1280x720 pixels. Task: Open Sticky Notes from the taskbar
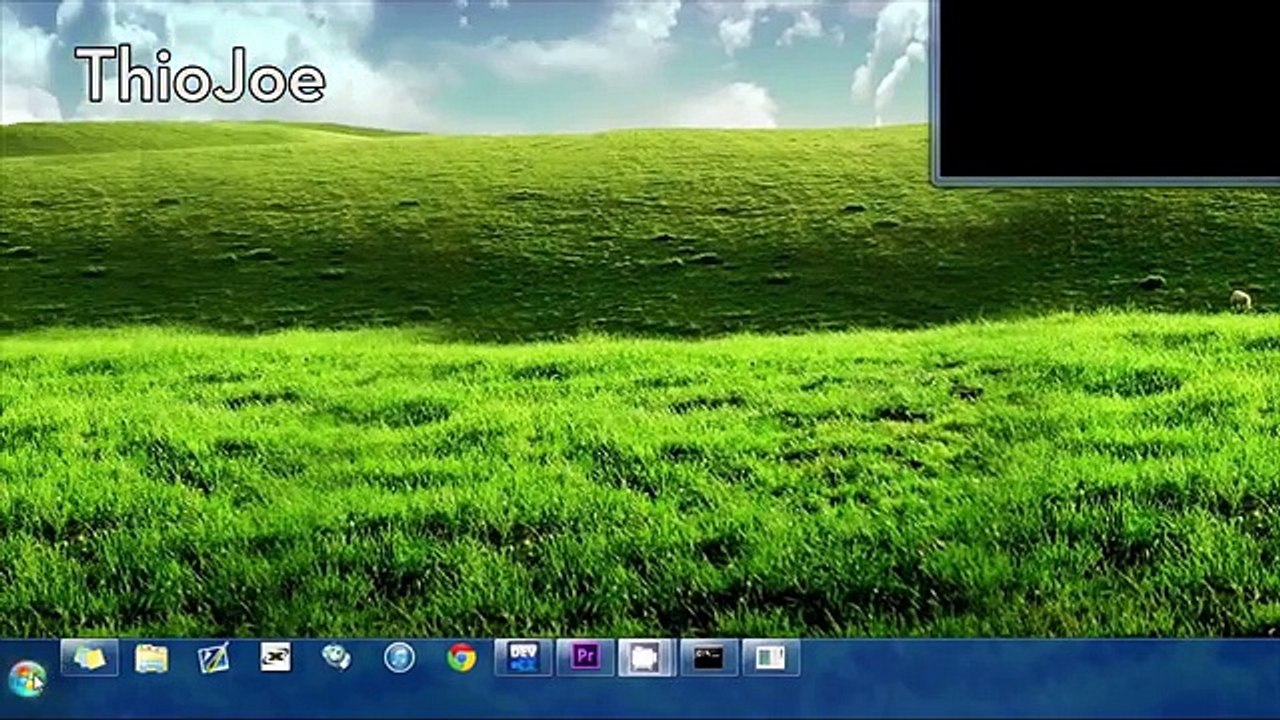coord(89,658)
